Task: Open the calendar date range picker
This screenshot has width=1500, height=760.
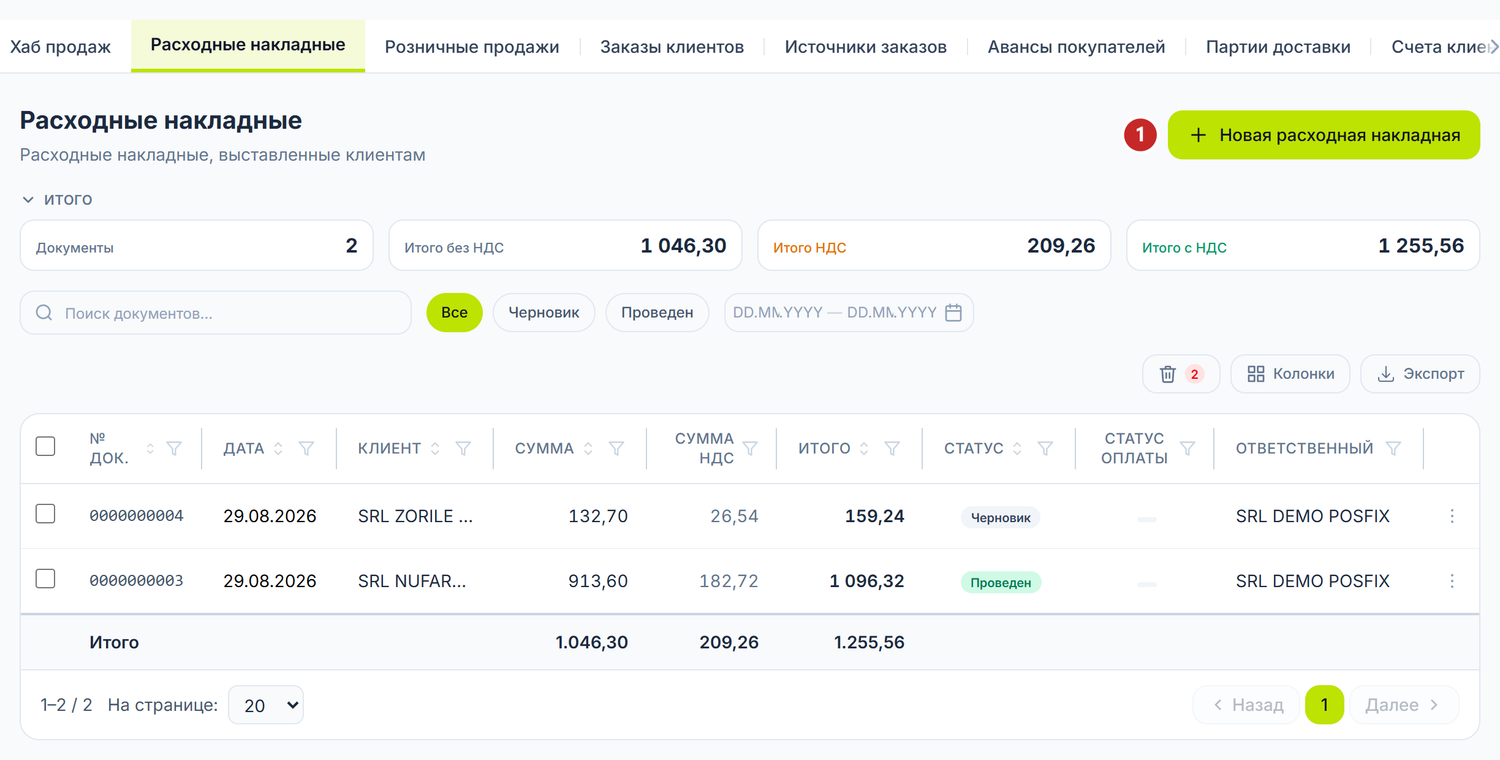Action: 953,313
